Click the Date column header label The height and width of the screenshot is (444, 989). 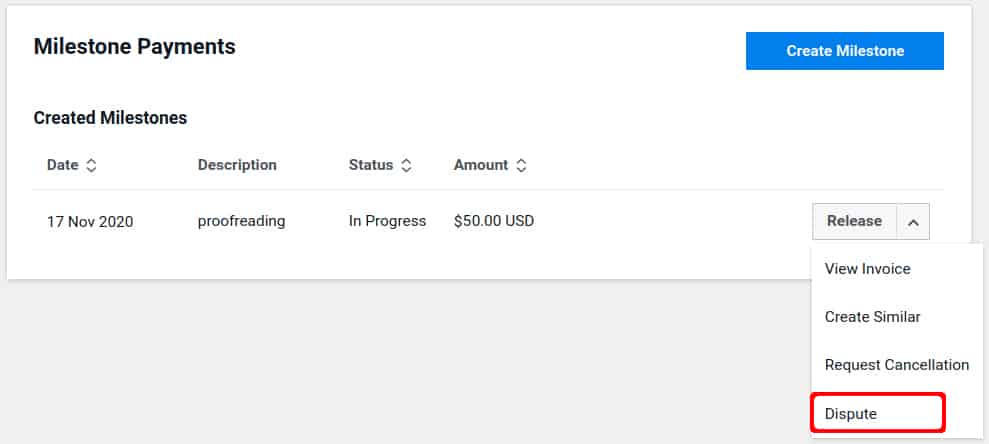(62, 165)
